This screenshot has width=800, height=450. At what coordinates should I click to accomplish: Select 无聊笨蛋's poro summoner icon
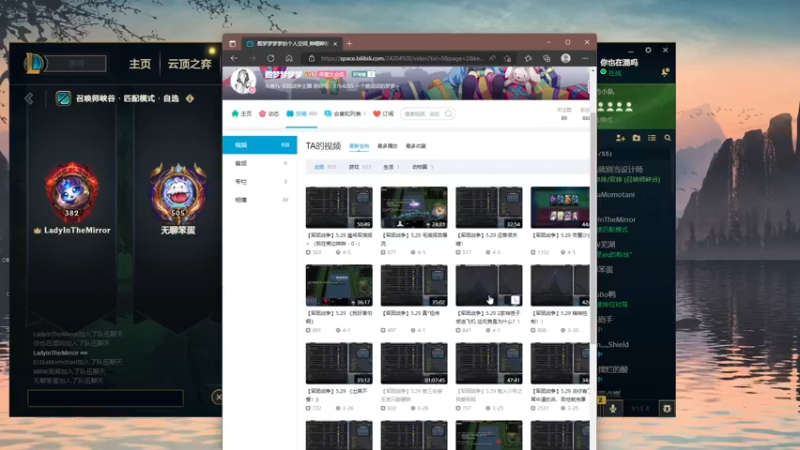tap(178, 192)
